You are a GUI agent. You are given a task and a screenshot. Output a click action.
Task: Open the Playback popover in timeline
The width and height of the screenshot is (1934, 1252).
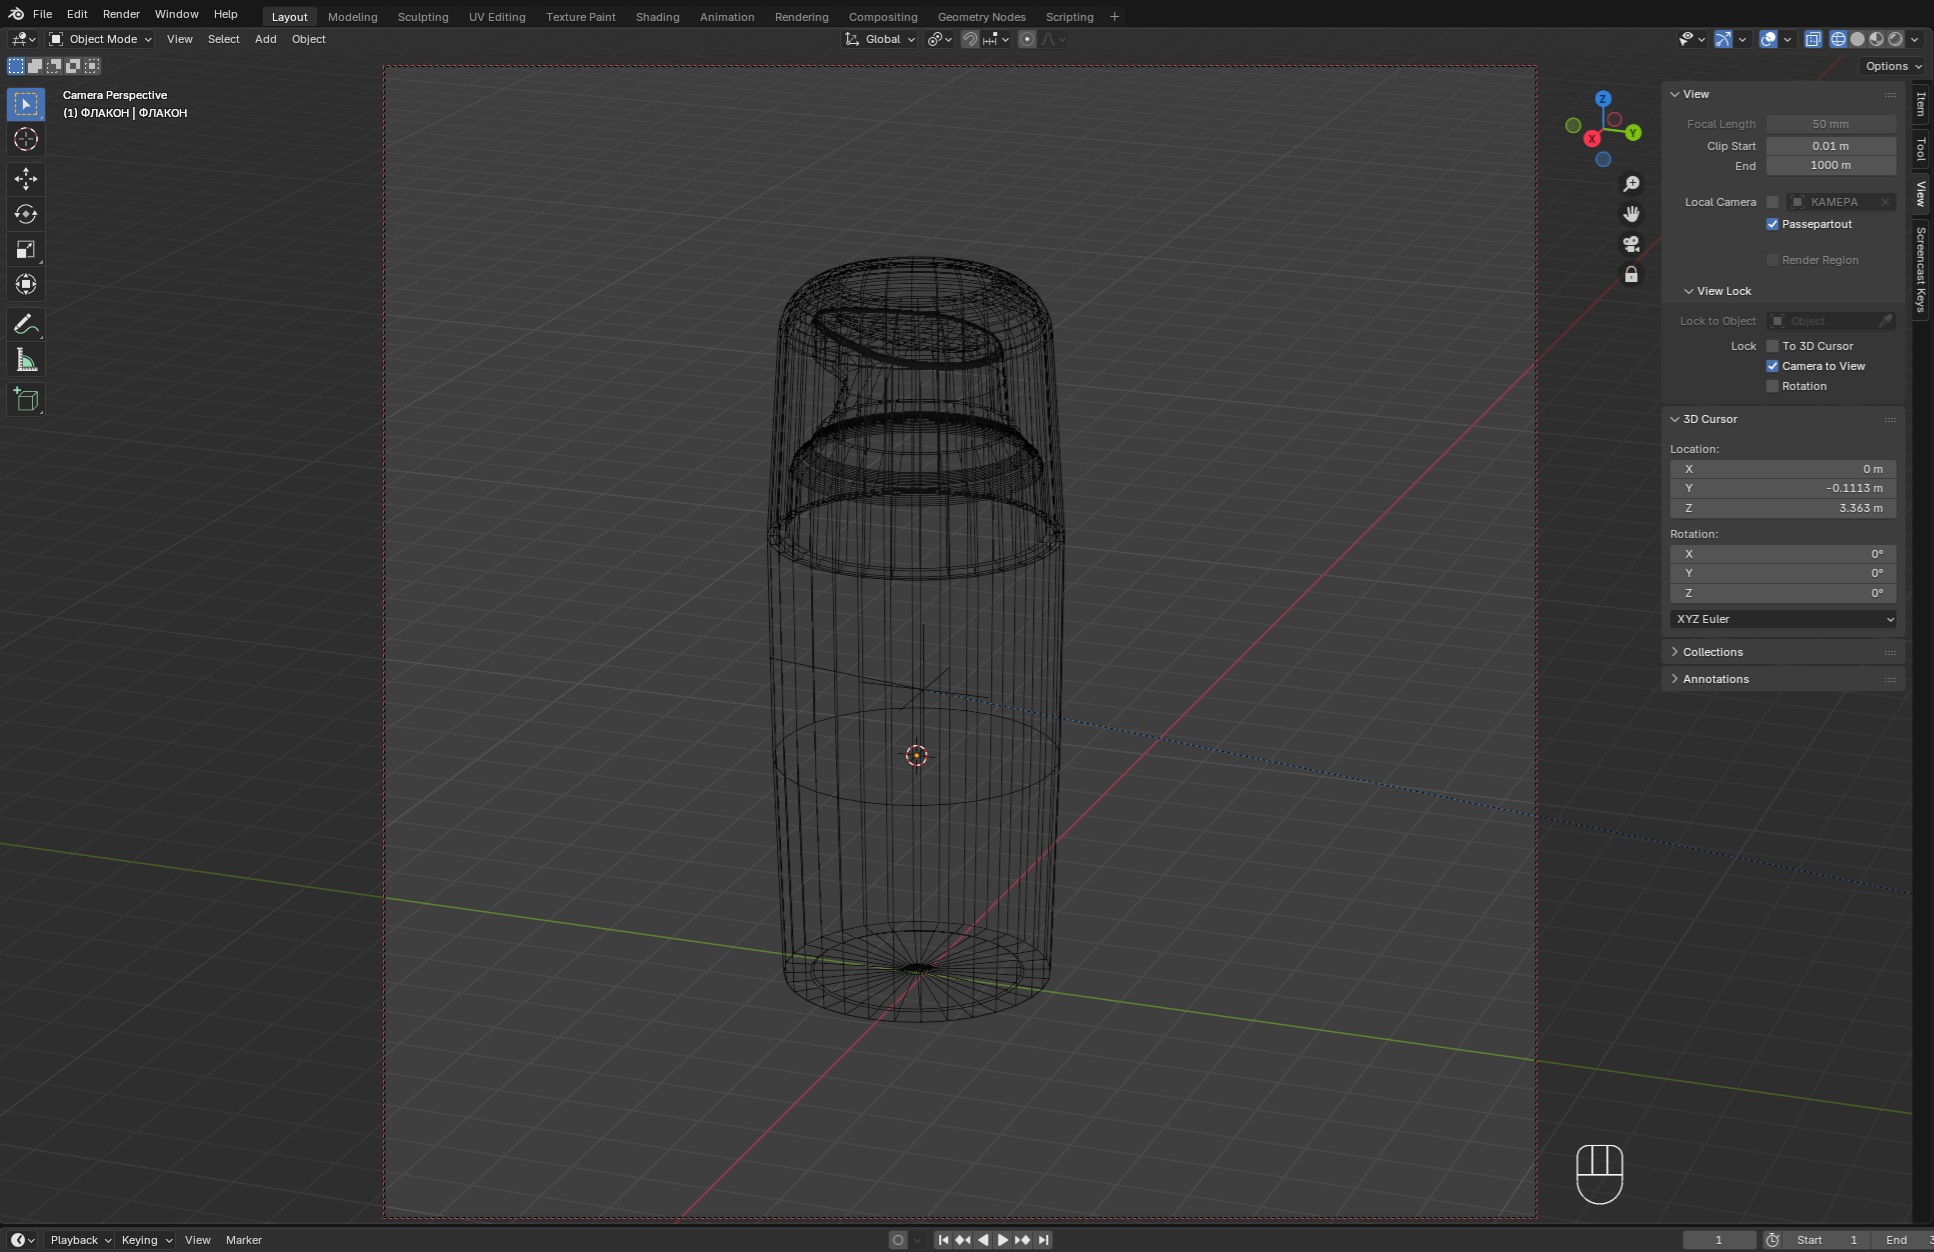(80, 1240)
